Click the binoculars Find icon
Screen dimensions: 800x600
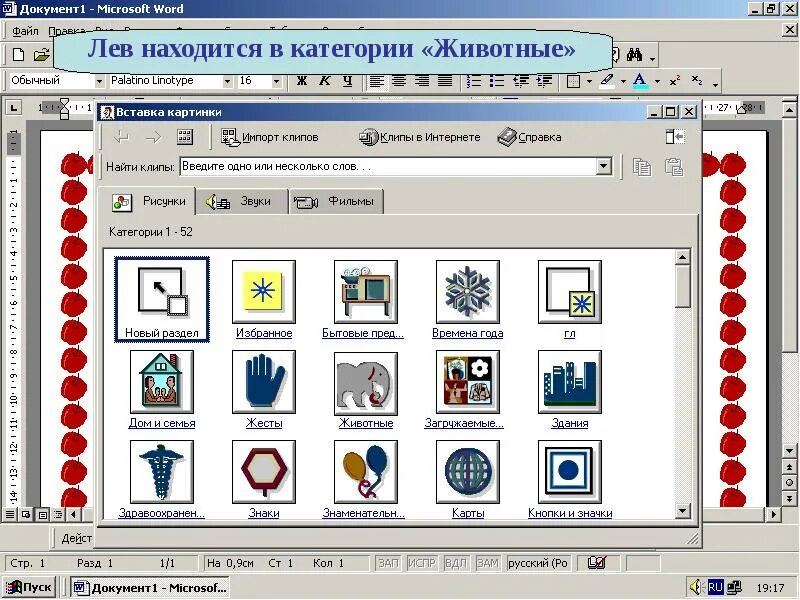(634, 55)
